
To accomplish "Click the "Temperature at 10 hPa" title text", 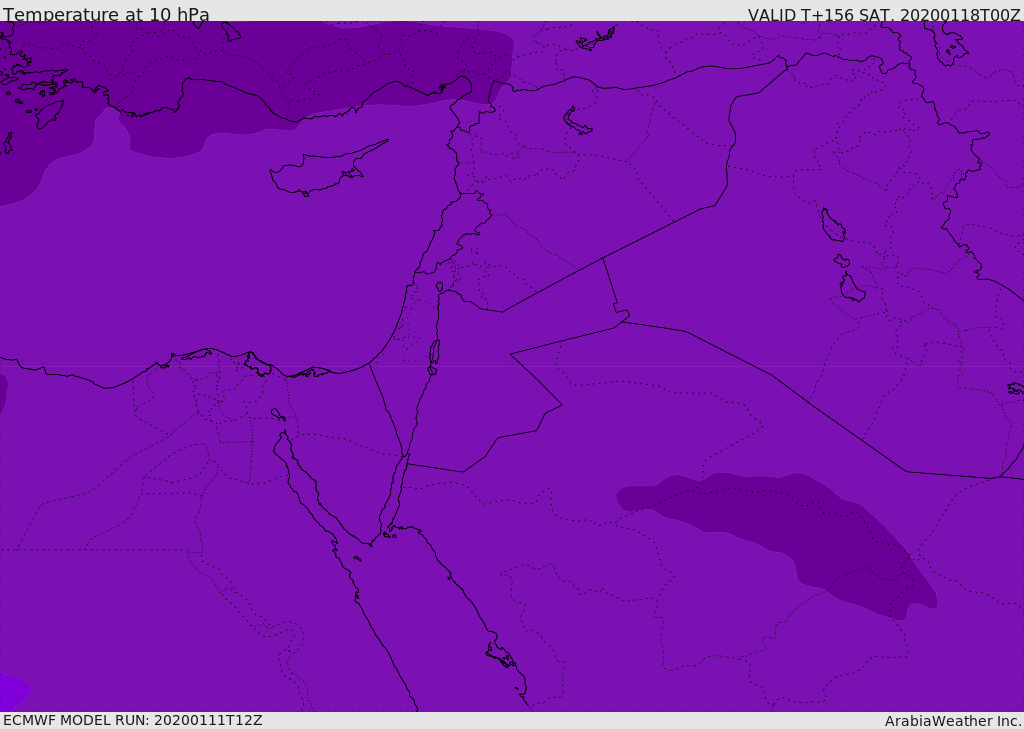I will coord(106,14).
